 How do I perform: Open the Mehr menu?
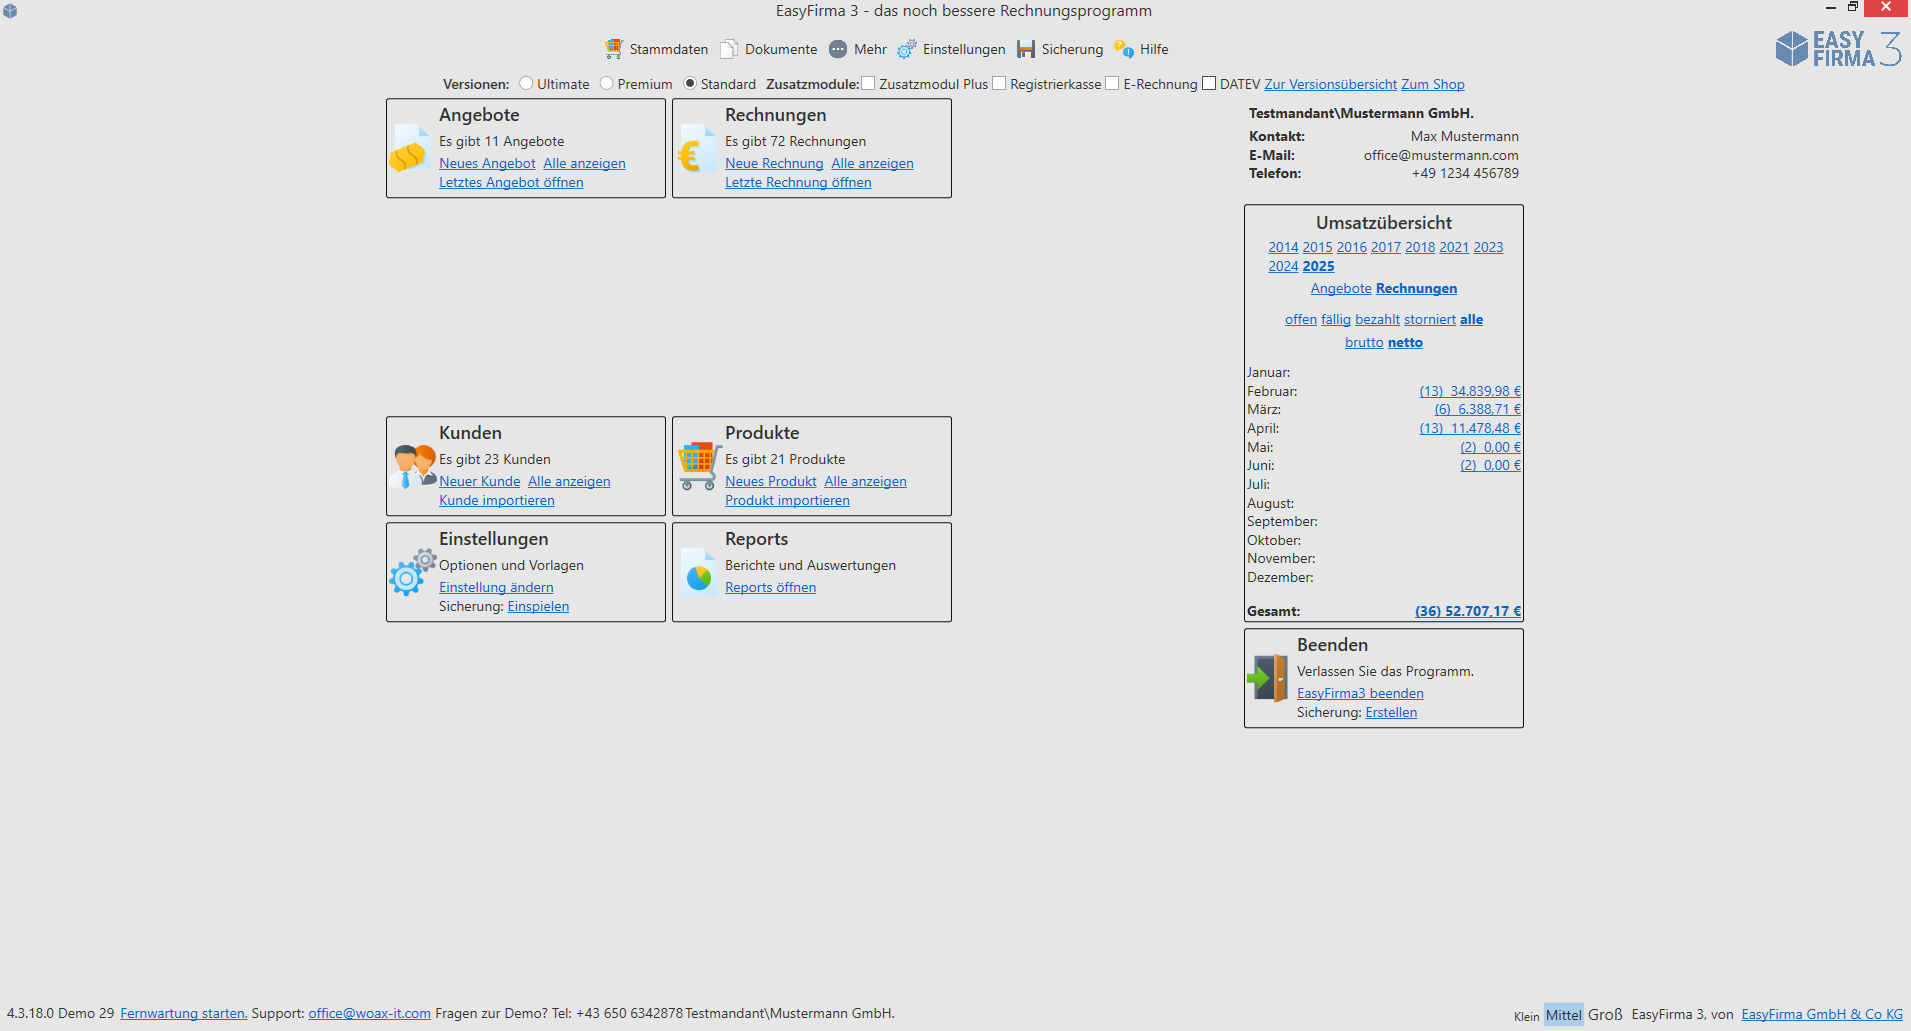[x=858, y=49]
